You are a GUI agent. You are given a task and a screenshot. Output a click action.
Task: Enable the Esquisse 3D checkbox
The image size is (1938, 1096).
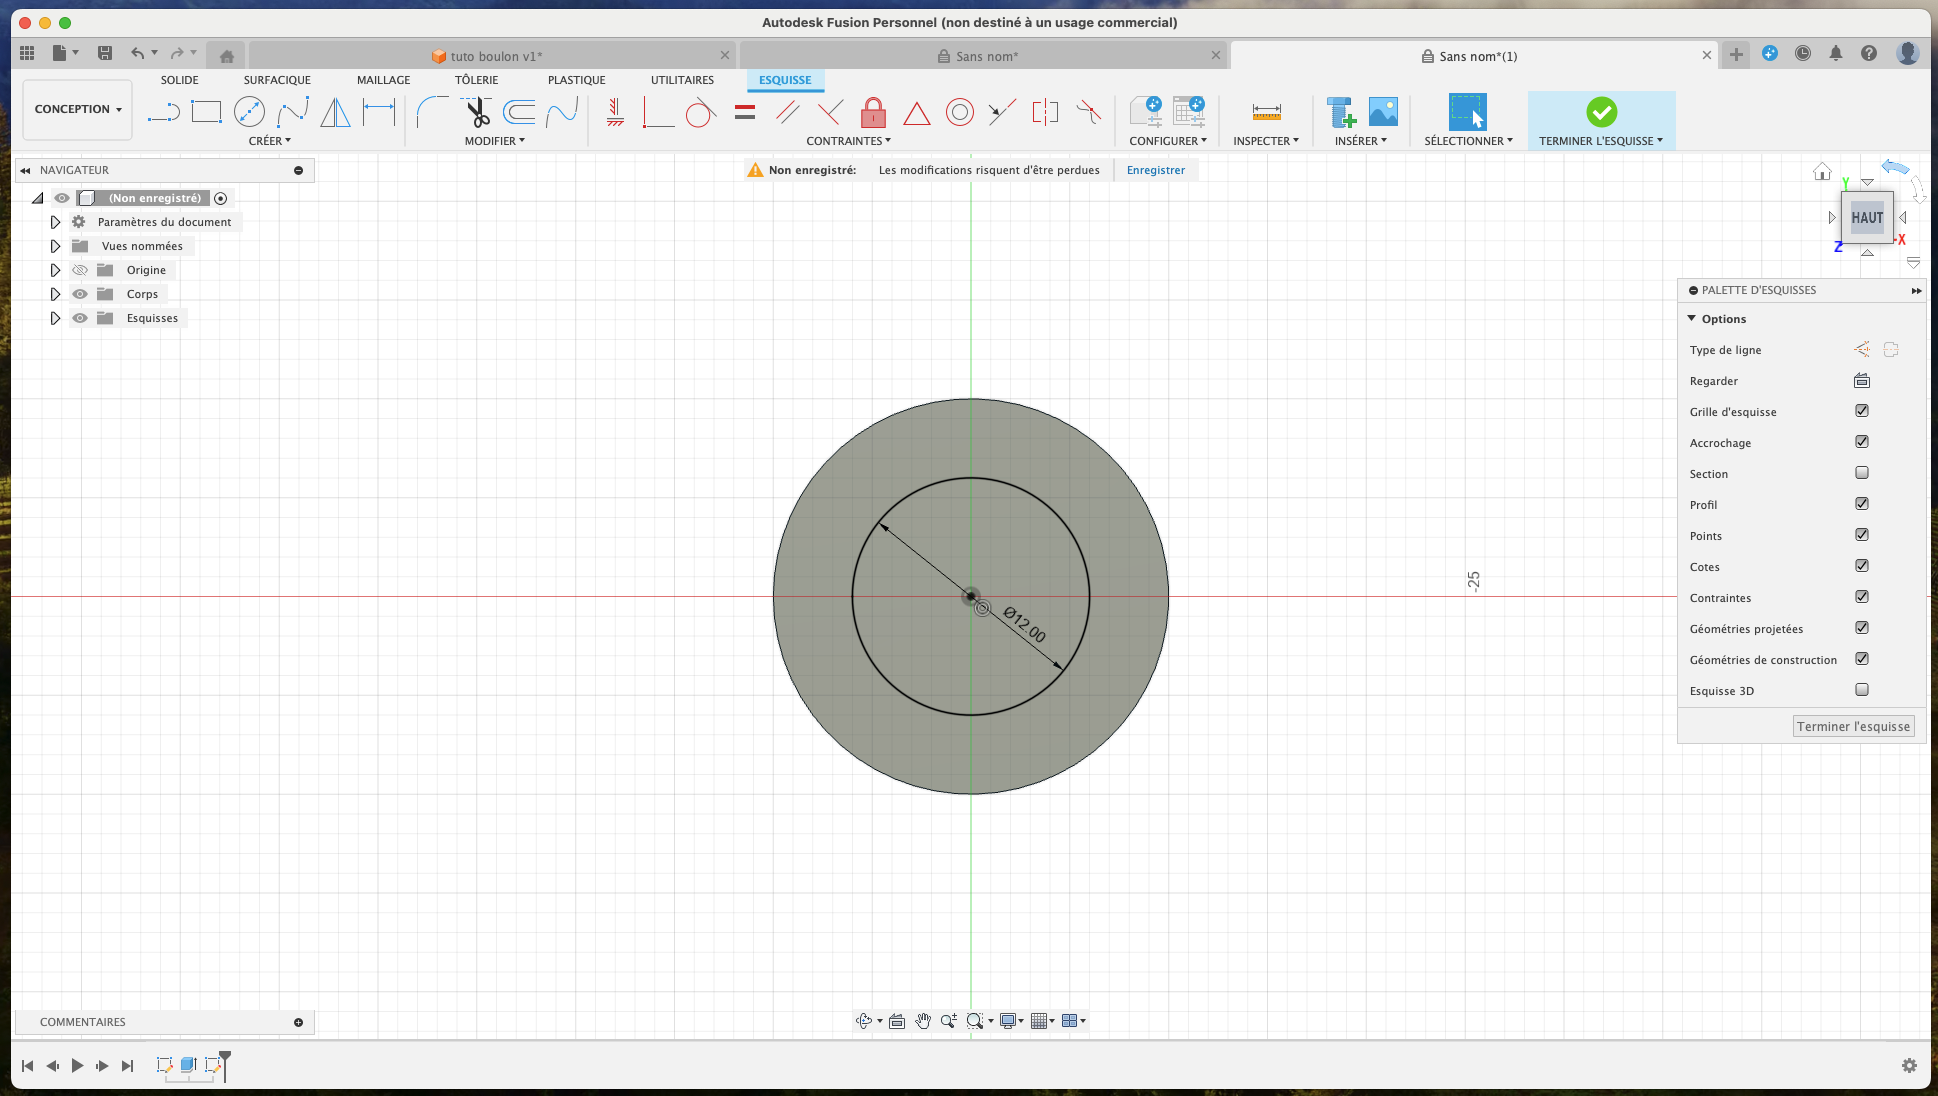tap(1862, 690)
